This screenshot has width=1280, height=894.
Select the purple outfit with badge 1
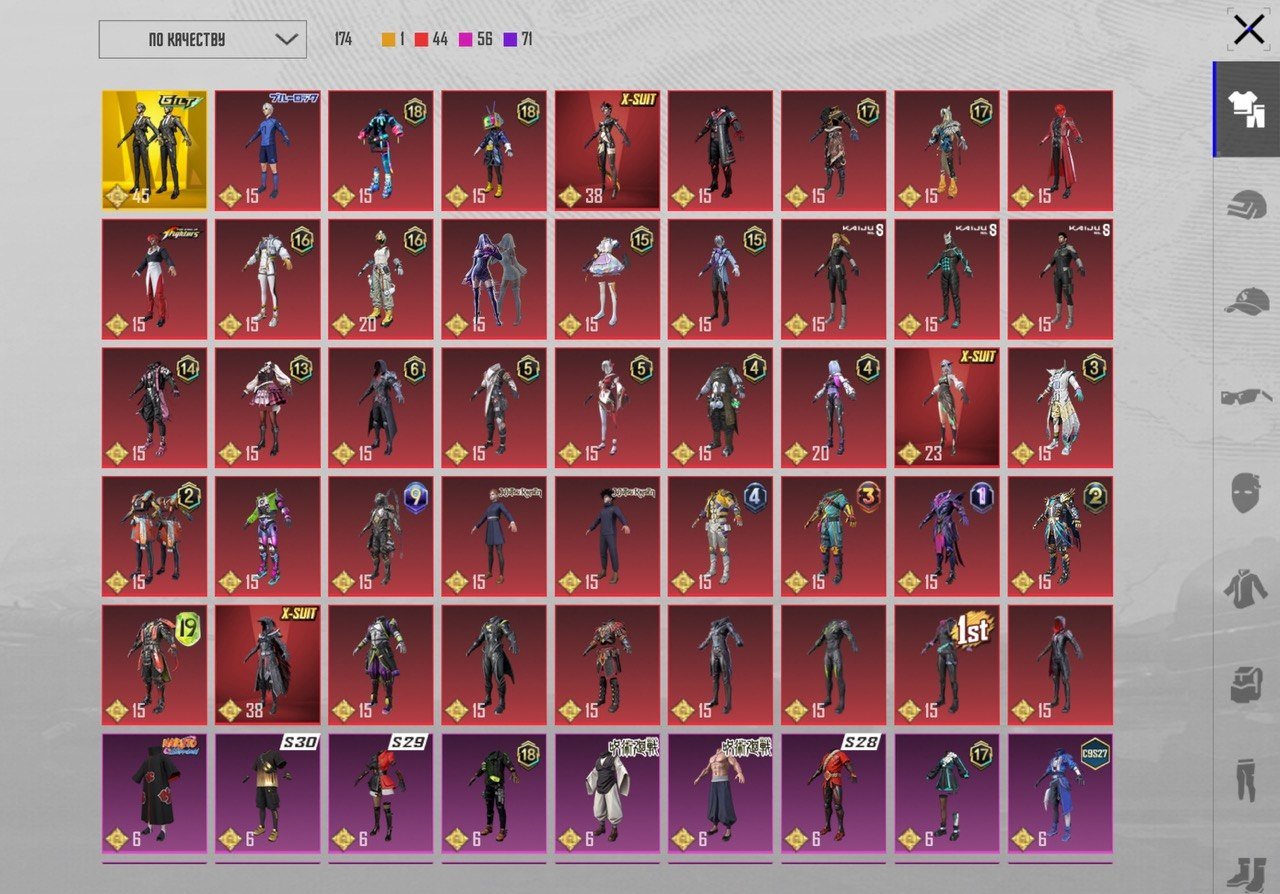point(946,536)
